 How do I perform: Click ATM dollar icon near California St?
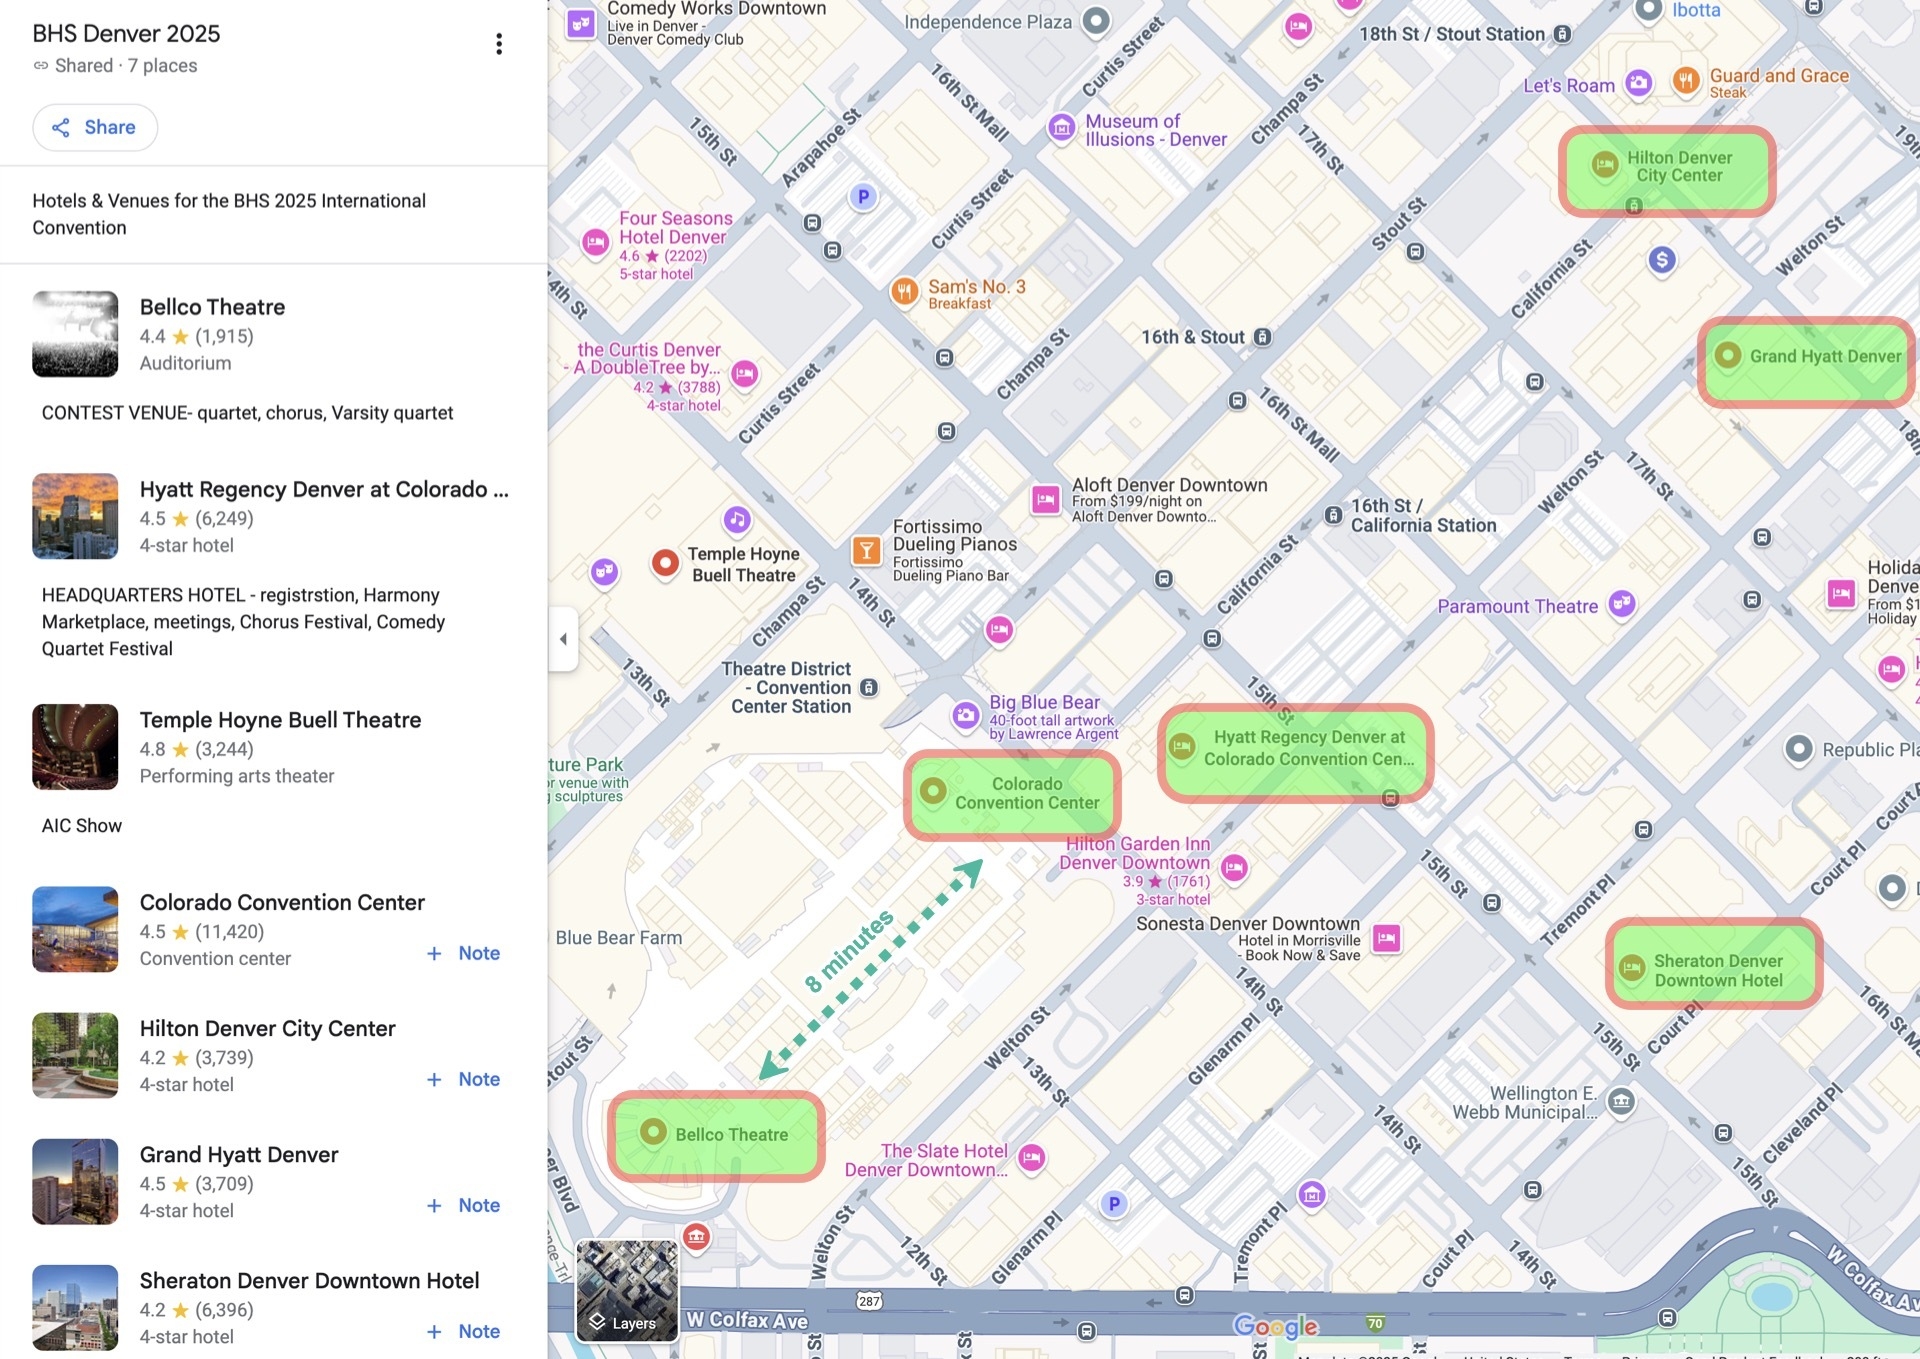1662,260
